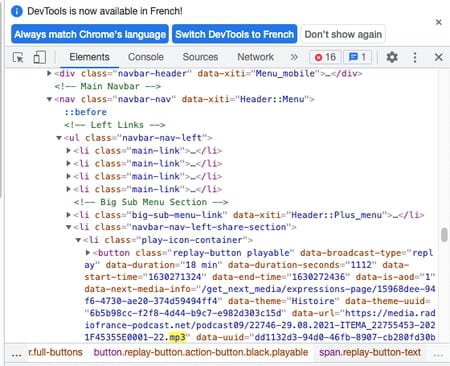The image size is (450, 366).
Task: Click the Header::Menu attribute value
Action: coord(272,99)
